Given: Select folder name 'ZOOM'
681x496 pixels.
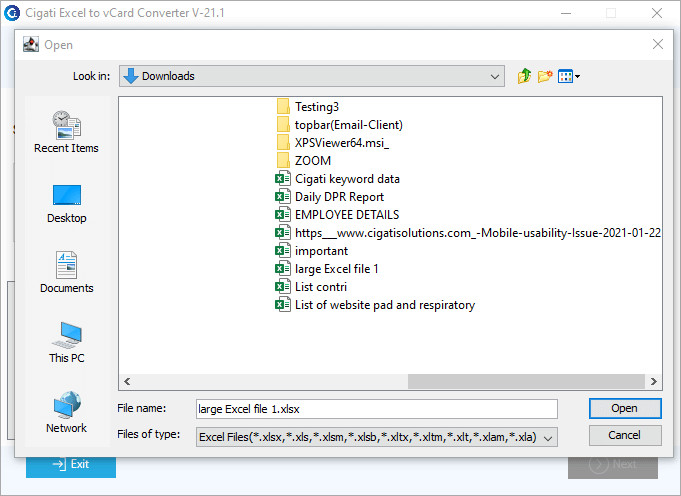Looking at the screenshot, I should click(x=313, y=161).
